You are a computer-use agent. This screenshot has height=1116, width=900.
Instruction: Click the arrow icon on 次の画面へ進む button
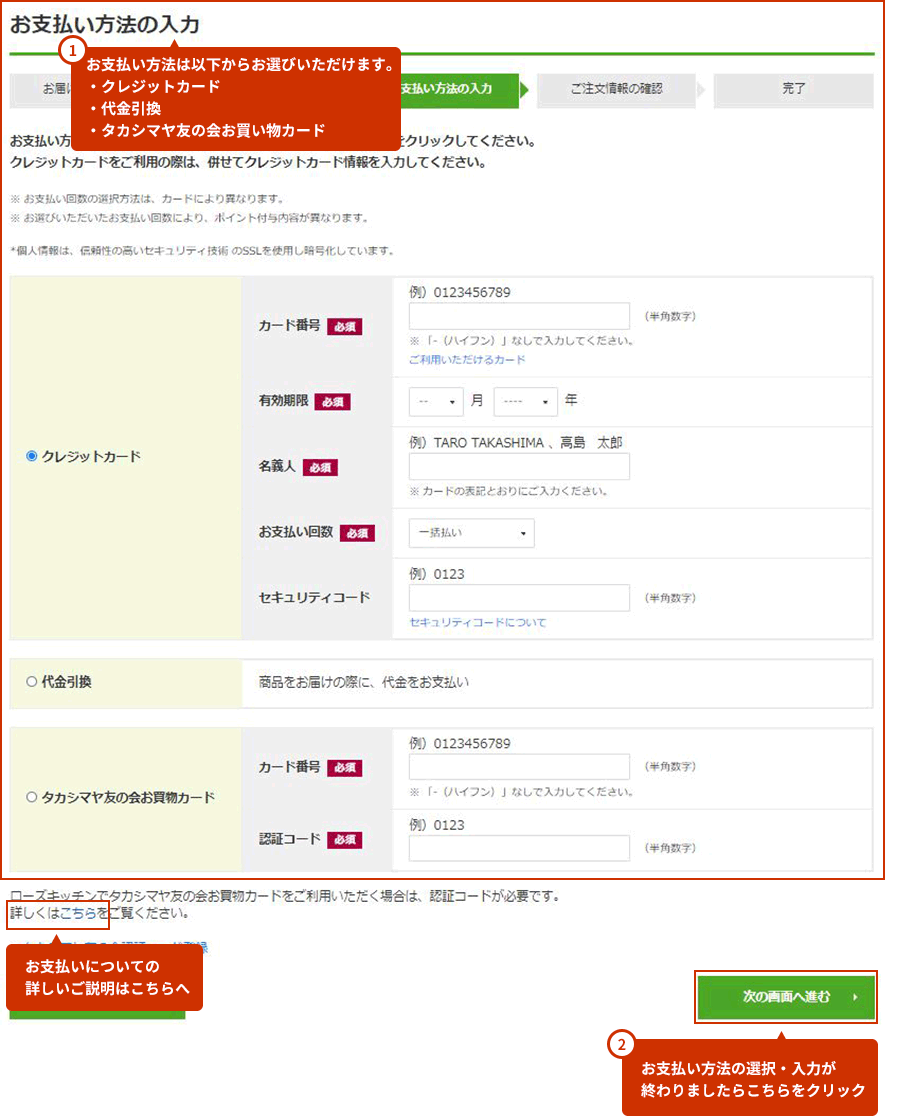tap(855, 997)
